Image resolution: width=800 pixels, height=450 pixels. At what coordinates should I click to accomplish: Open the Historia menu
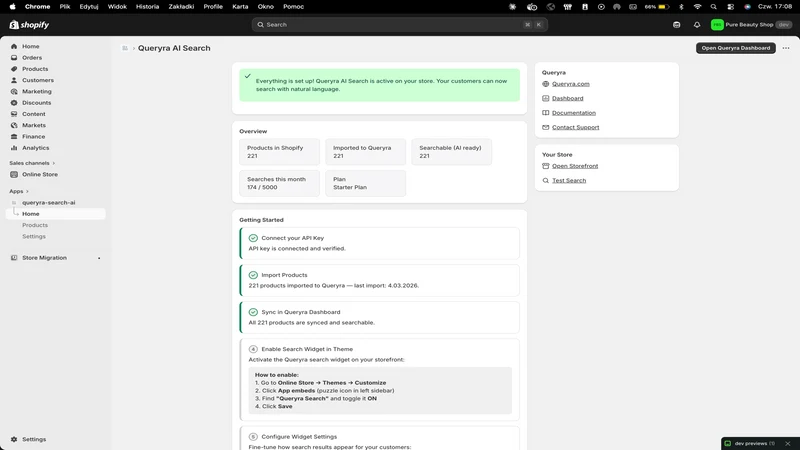point(147,7)
